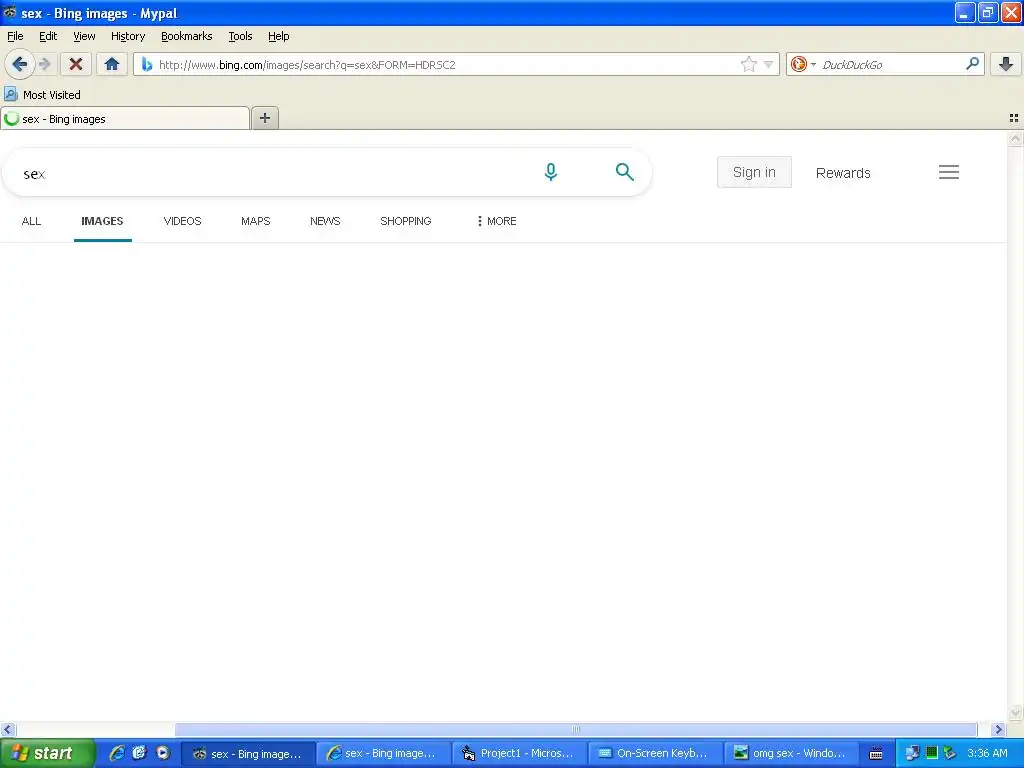Click the 3:36 AM taskbar clock
The height and width of the screenshot is (768, 1024).
tap(987, 753)
